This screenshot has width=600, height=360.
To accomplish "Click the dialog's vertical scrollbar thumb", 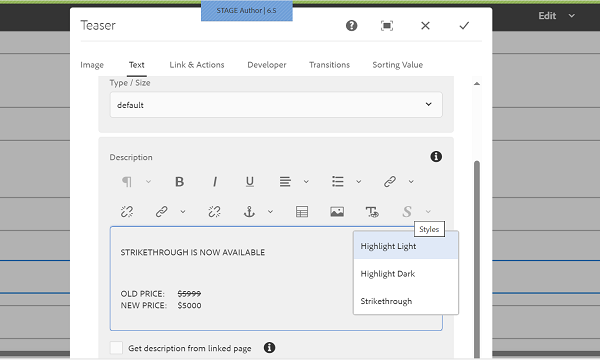I will 477,259.
